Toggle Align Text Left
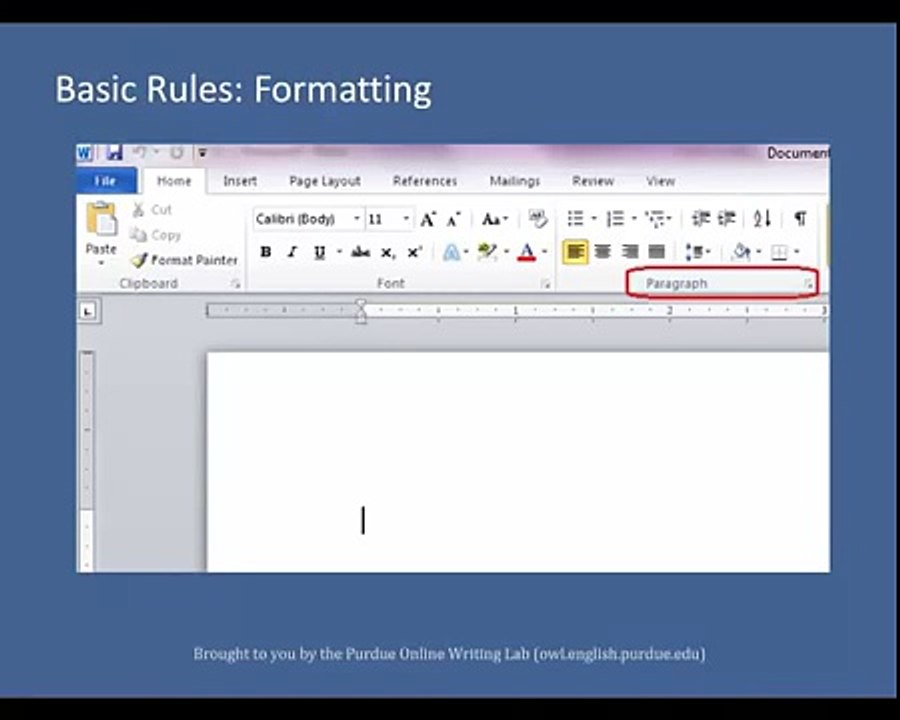This screenshot has height=720, width=900. [x=575, y=252]
